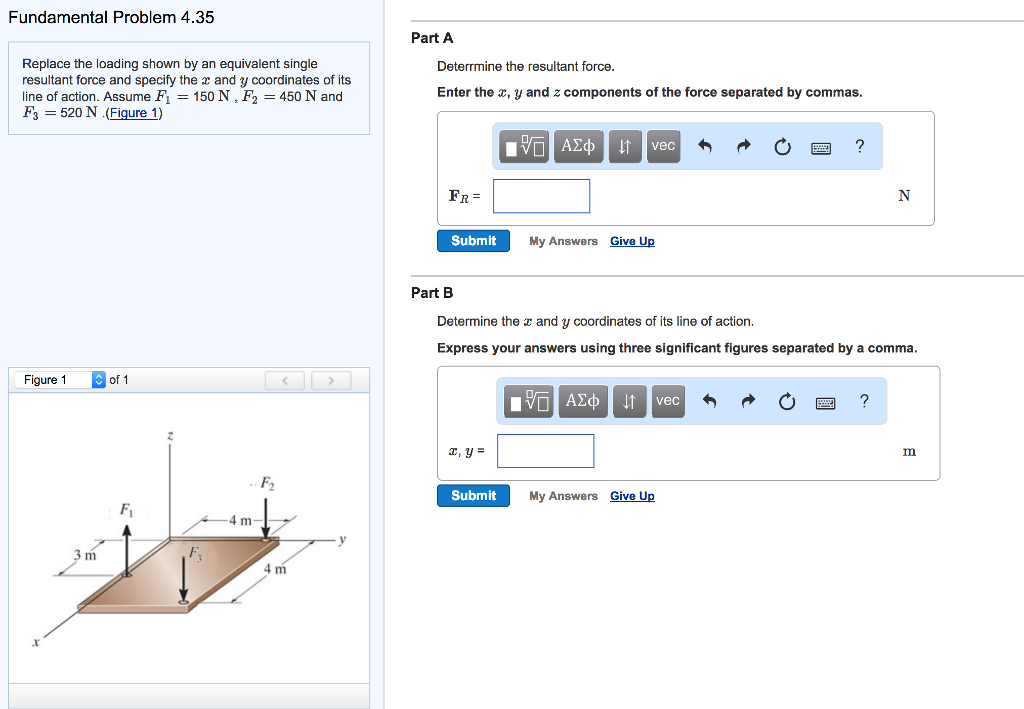Click the subscript/superscript arrows tool in Part A
Screen dimensions: 1024x709
(625, 146)
